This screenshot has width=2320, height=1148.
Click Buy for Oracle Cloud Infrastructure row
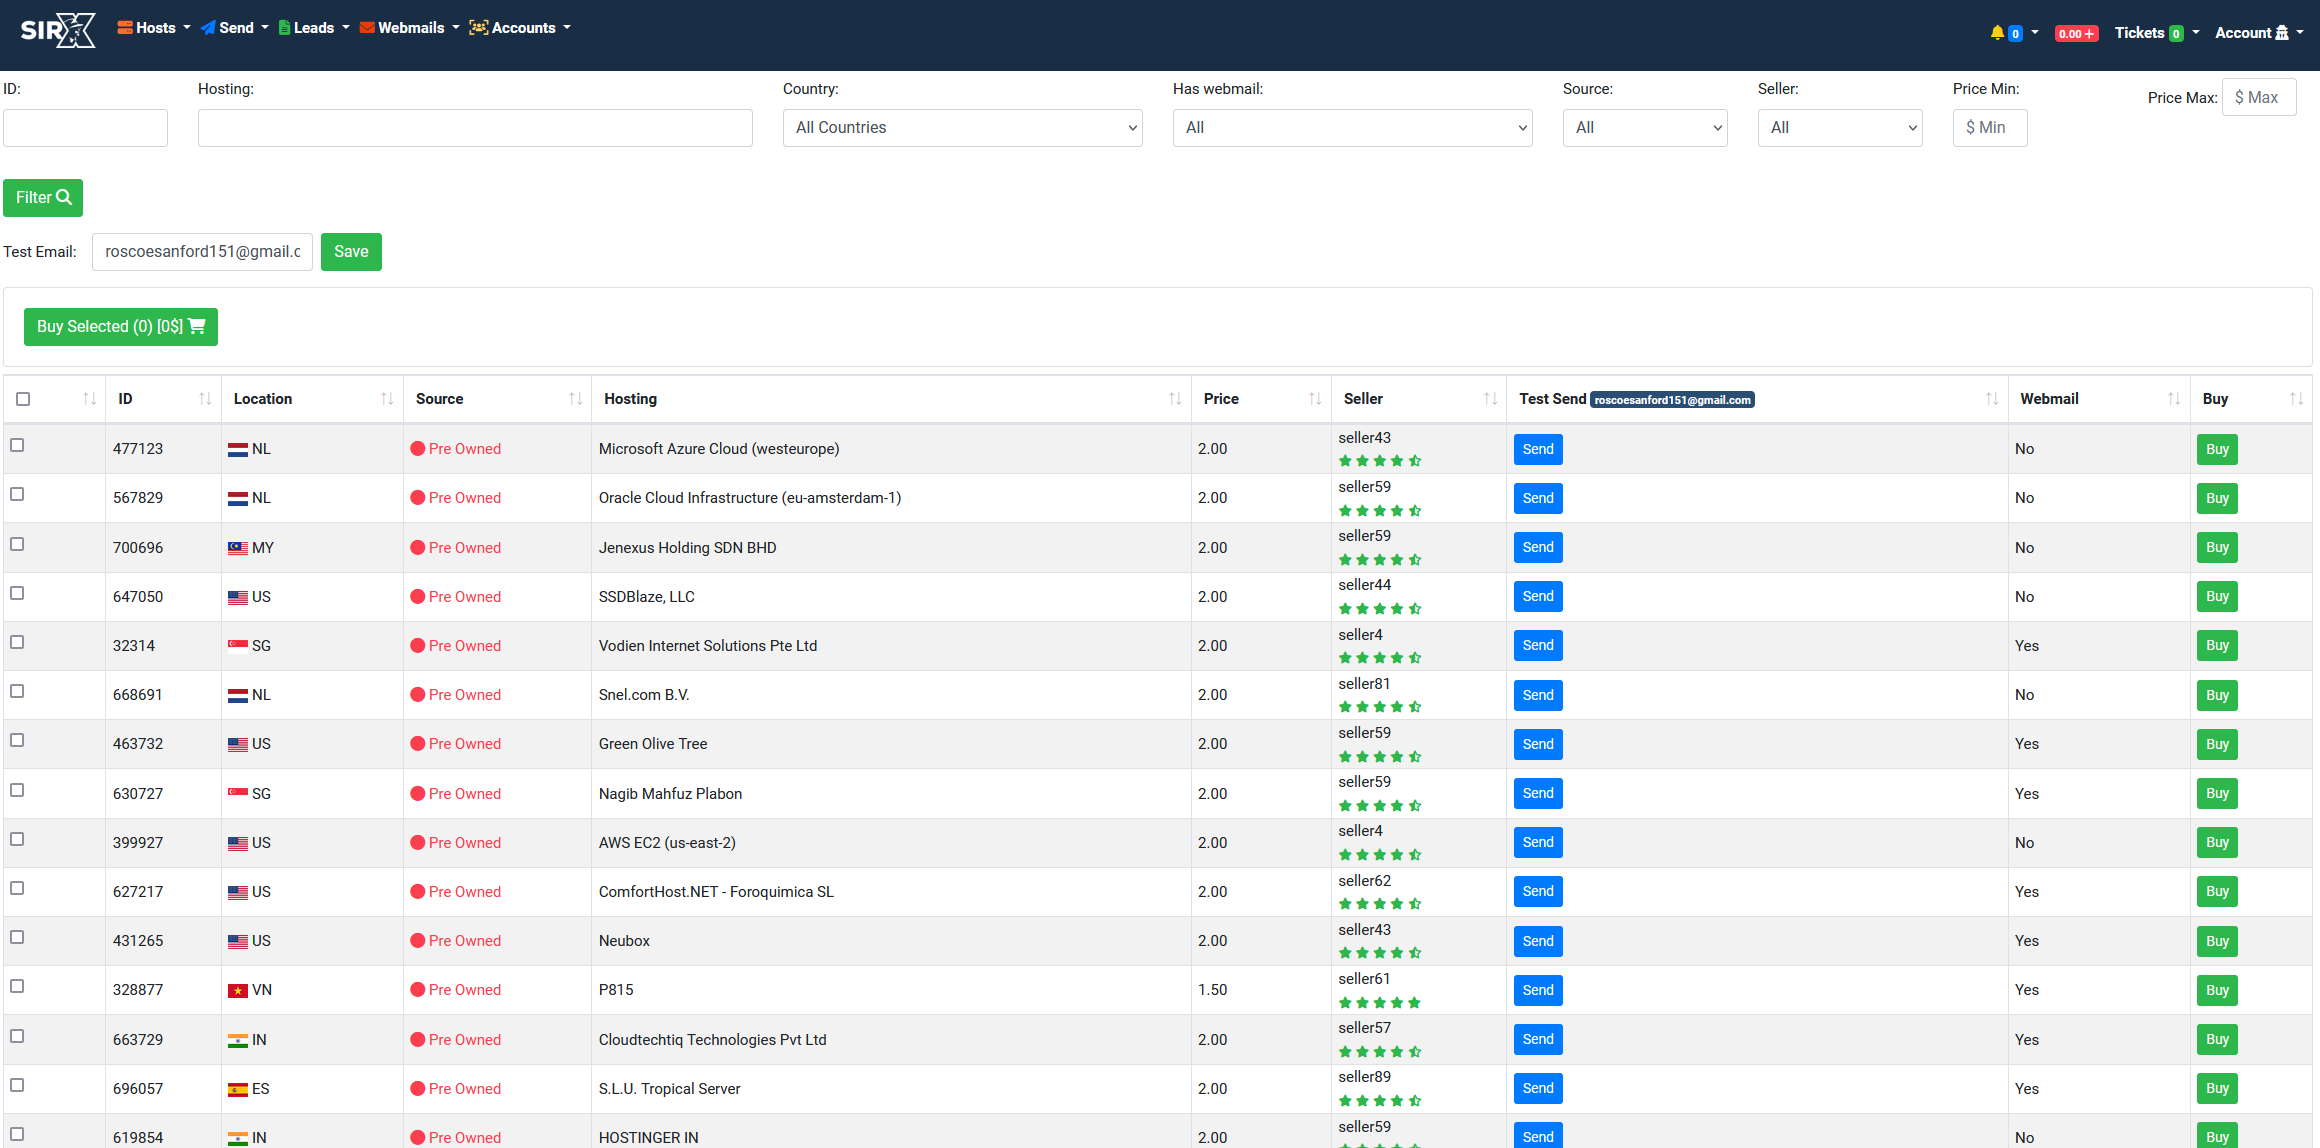(2218, 499)
